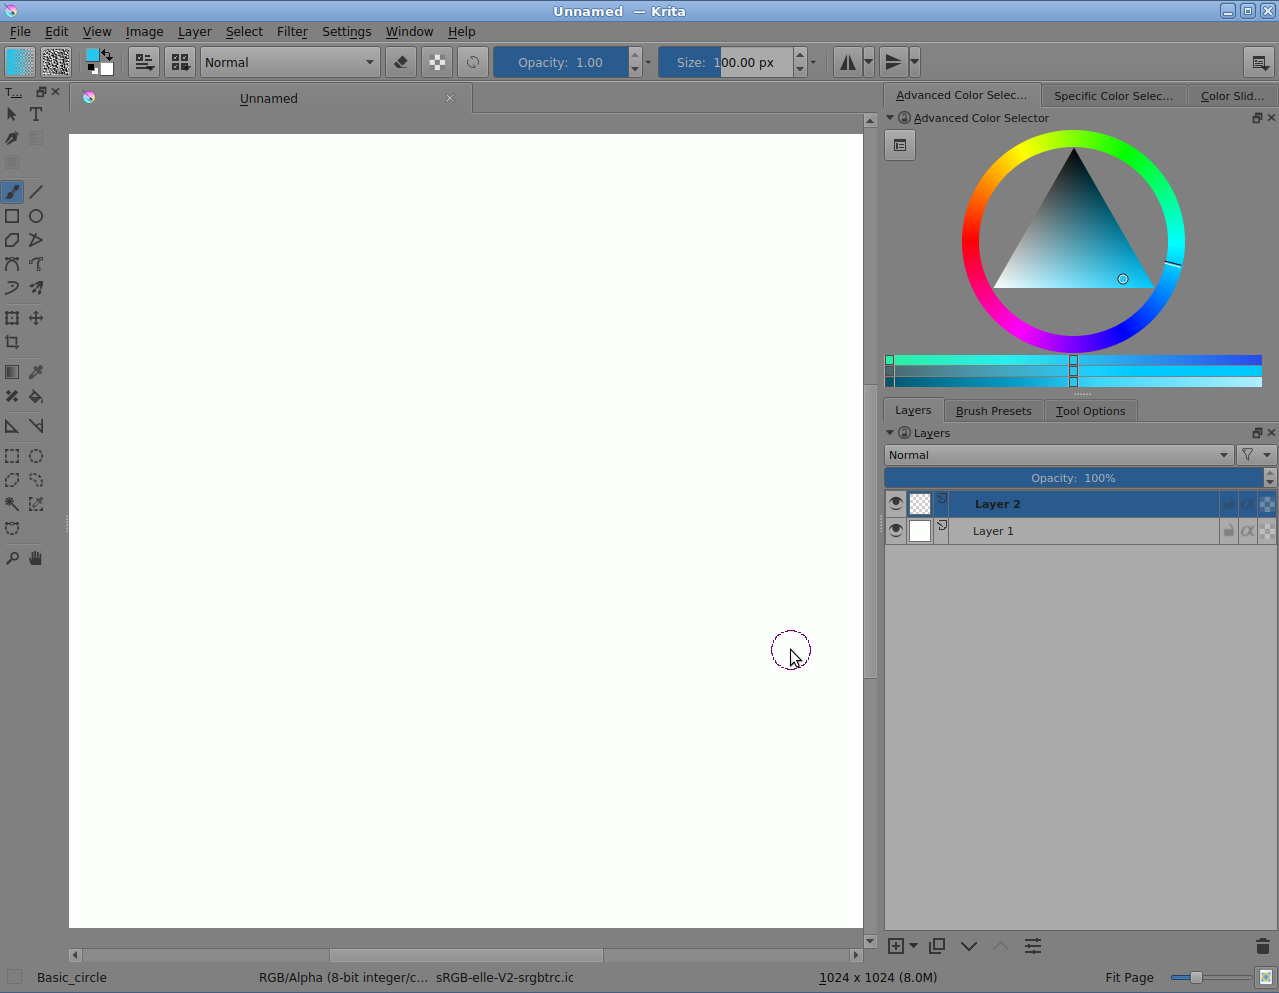Image resolution: width=1279 pixels, height=993 pixels.
Task: Select the Fill tool
Action: pos(36,396)
